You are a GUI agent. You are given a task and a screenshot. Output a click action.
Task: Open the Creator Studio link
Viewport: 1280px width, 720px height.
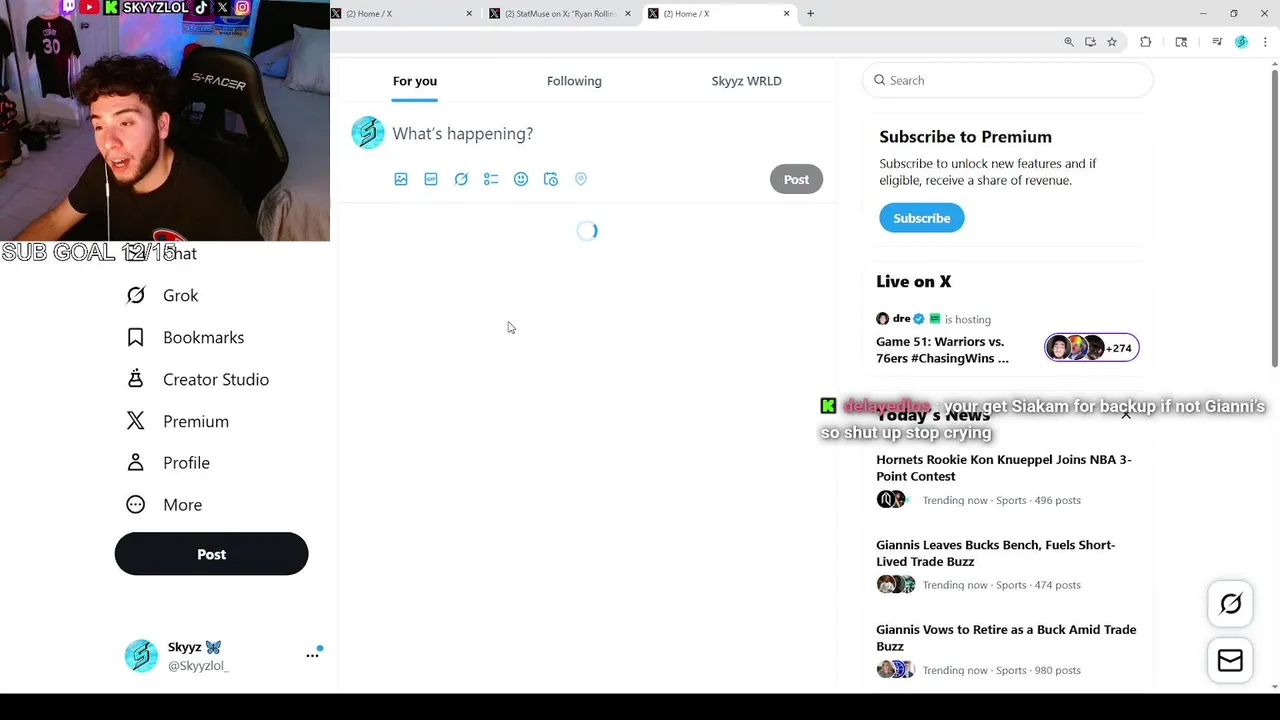click(216, 379)
